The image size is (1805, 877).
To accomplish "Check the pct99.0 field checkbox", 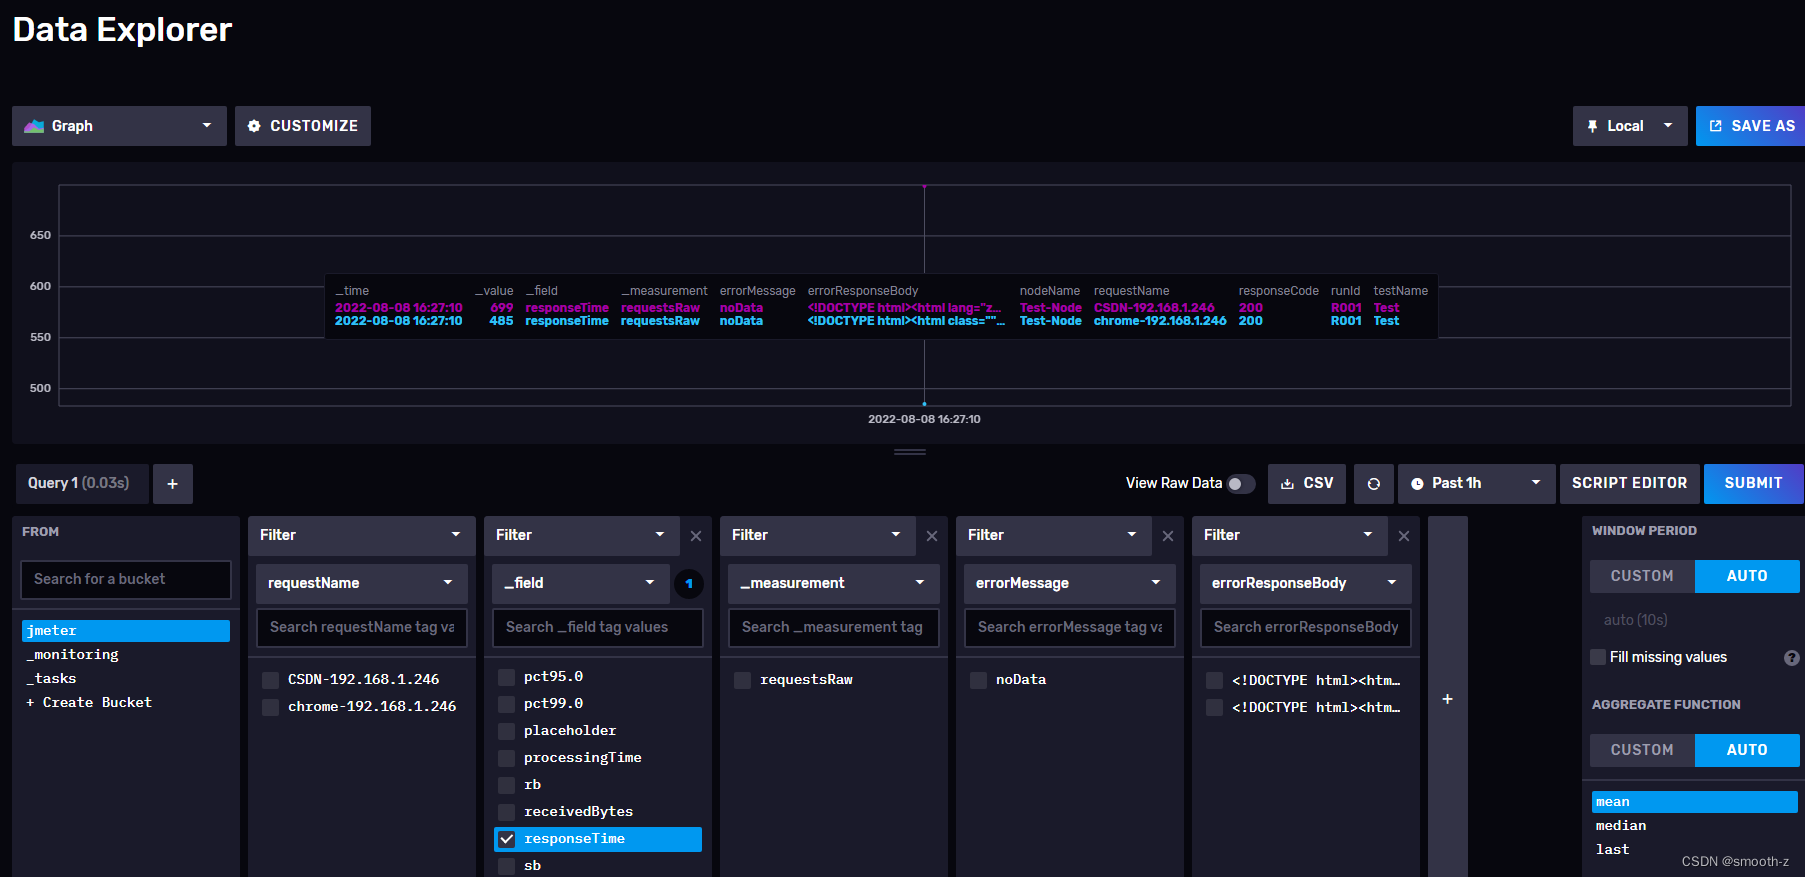I will pos(506,704).
